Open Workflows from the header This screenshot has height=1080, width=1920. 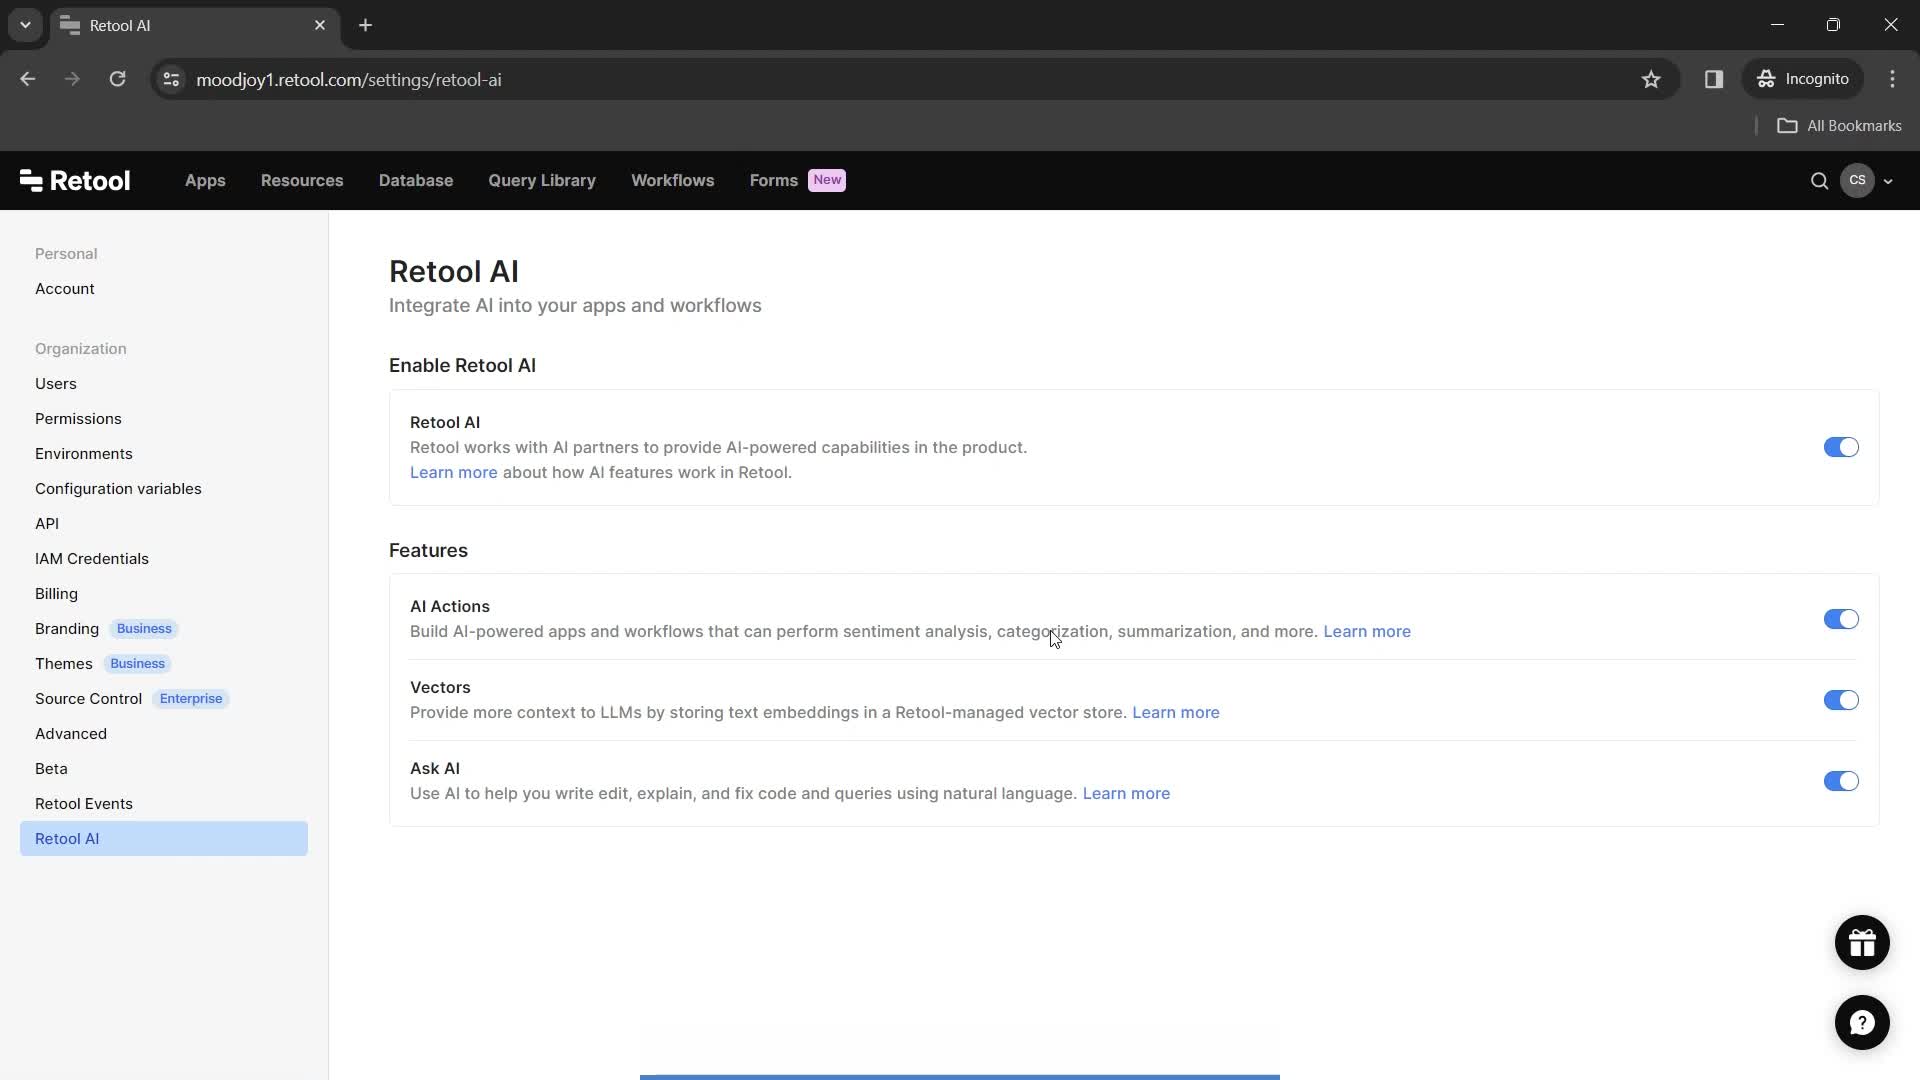[x=673, y=181]
